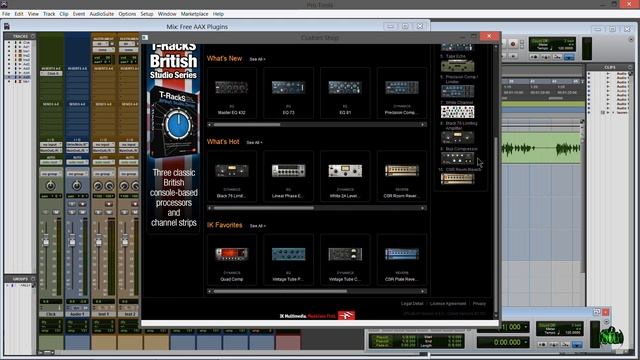Screen dimensions: 640x360
Task: Turn the pan knob on Audio 1 track
Action: coord(76,186)
